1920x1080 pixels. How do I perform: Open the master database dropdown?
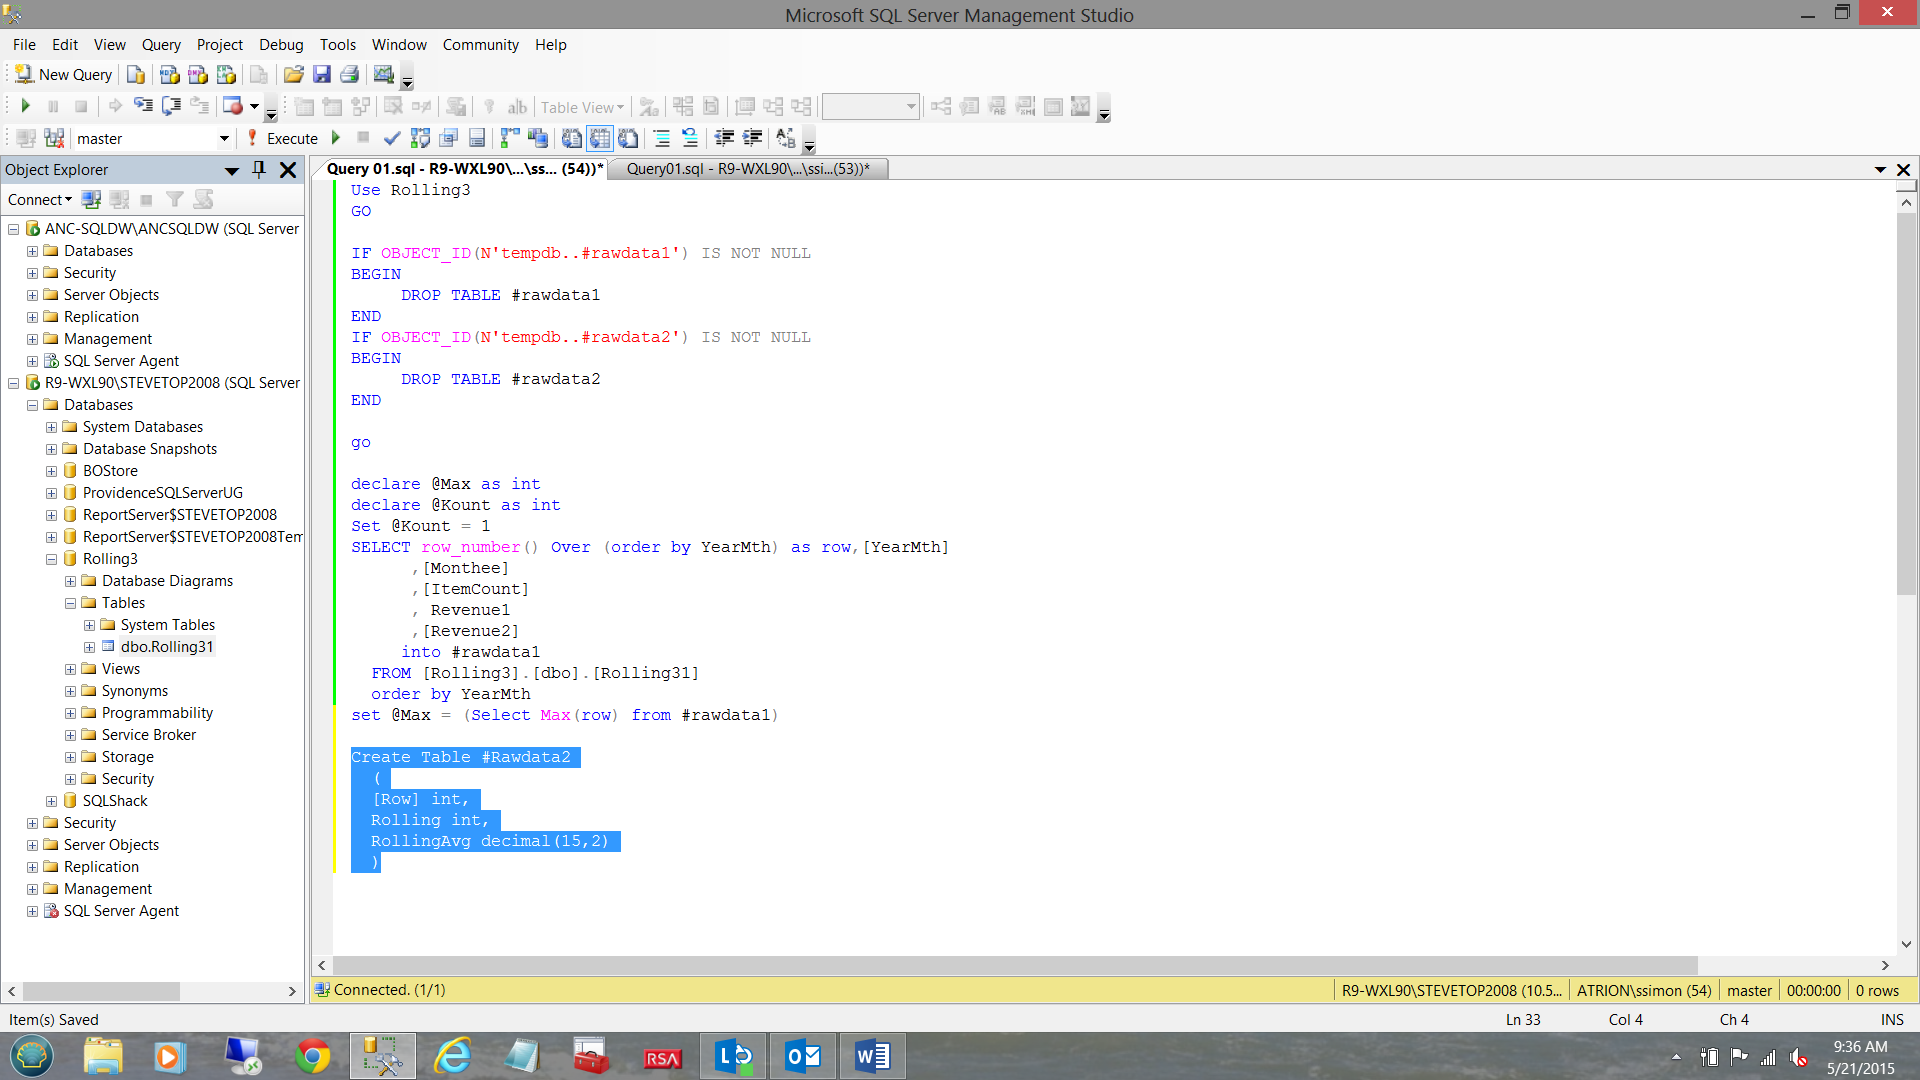click(x=224, y=138)
